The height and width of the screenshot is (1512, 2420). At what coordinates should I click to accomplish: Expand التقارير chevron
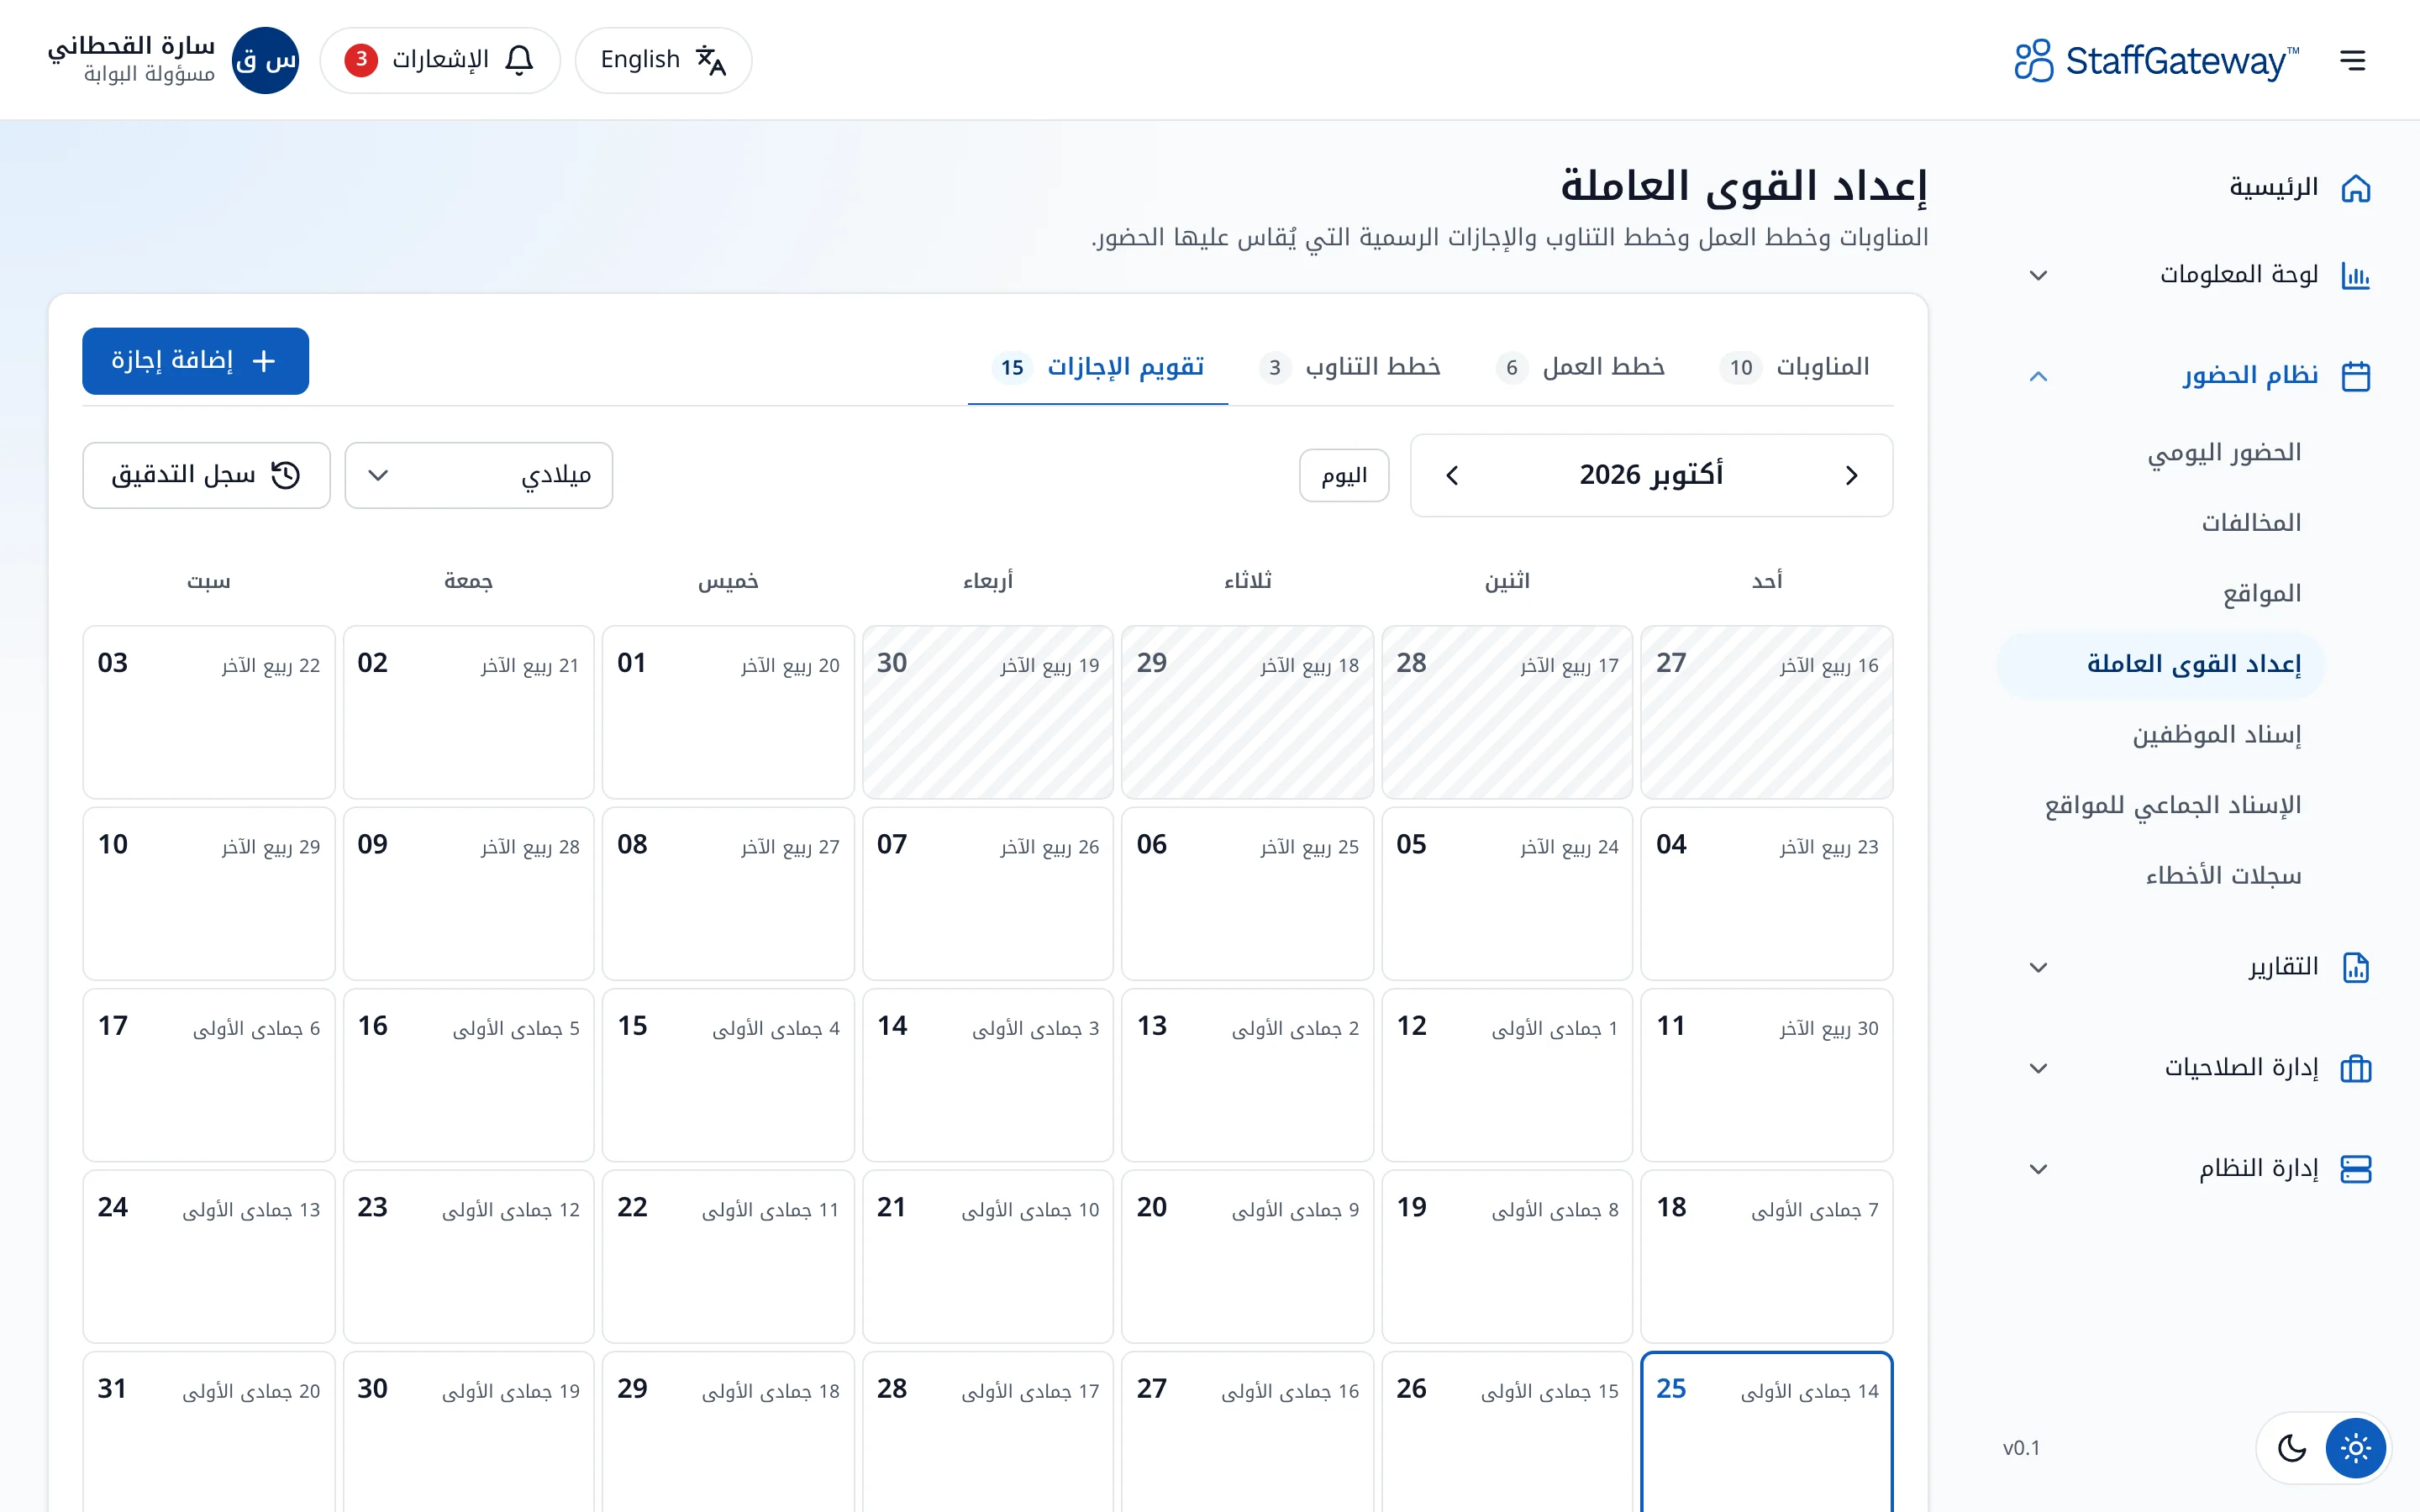click(x=2038, y=967)
